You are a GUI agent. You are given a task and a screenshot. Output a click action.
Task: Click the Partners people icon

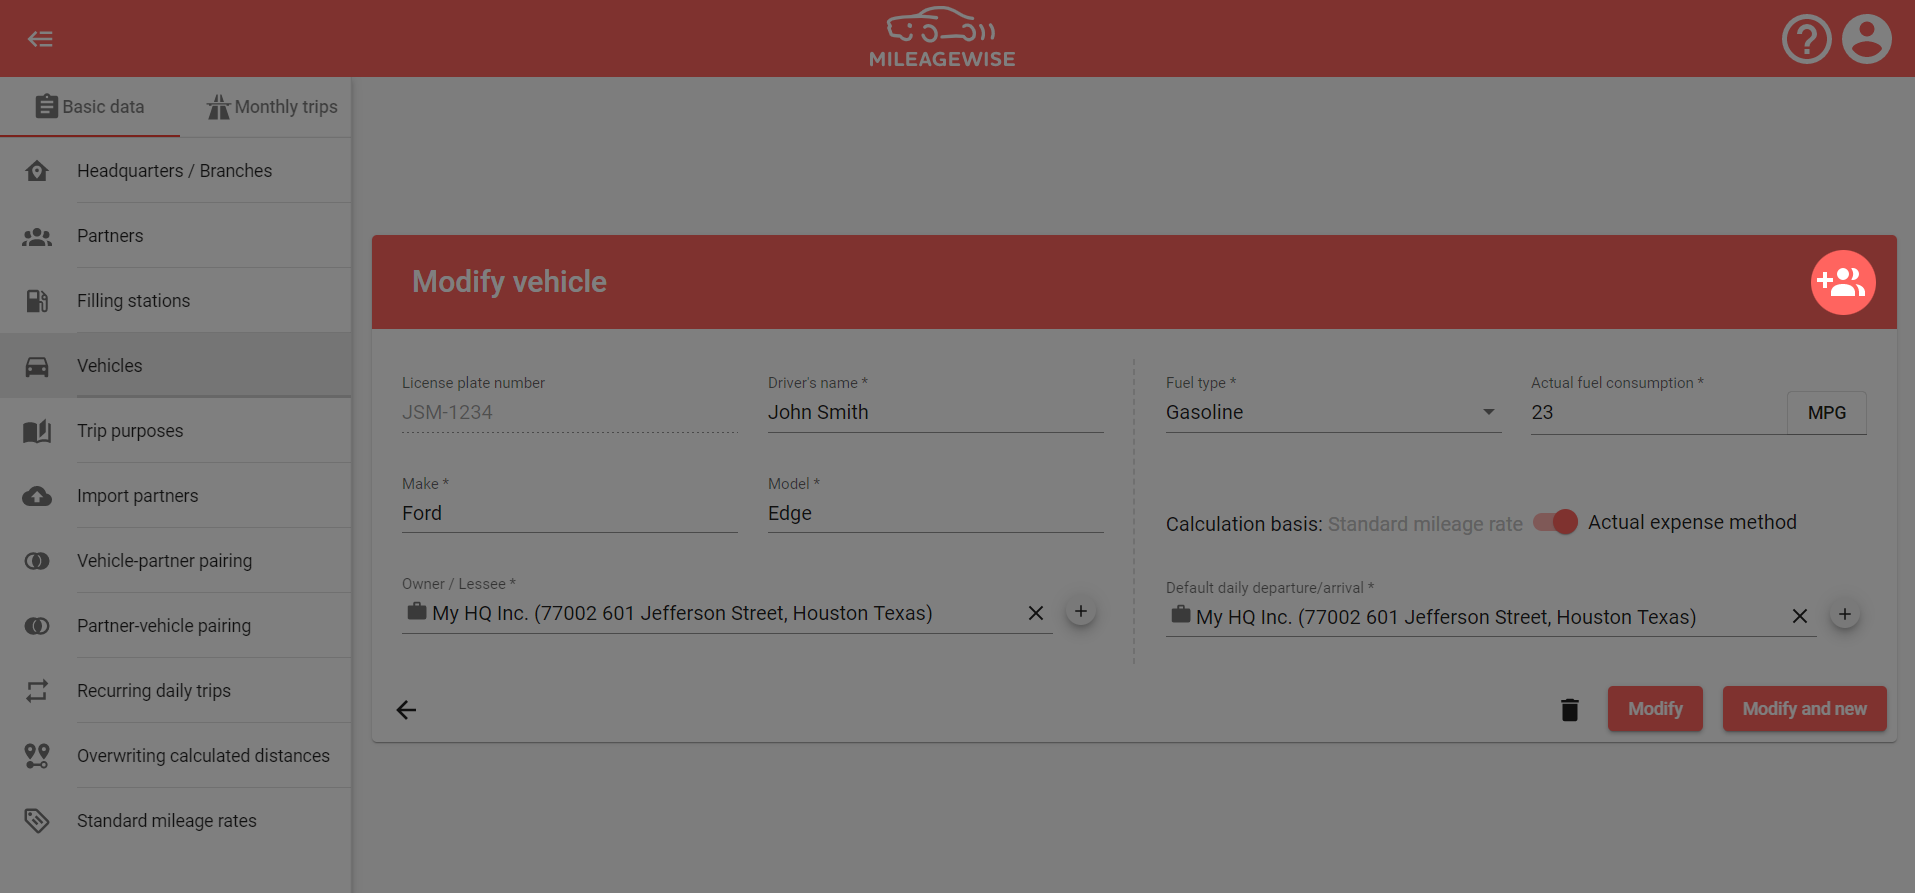click(x=37, y=236)
